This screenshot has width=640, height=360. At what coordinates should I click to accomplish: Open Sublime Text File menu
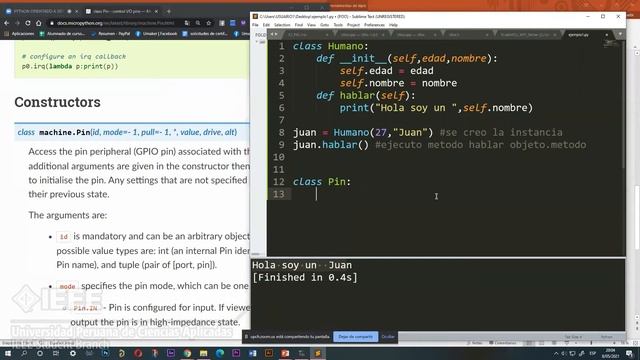(256, 25)
